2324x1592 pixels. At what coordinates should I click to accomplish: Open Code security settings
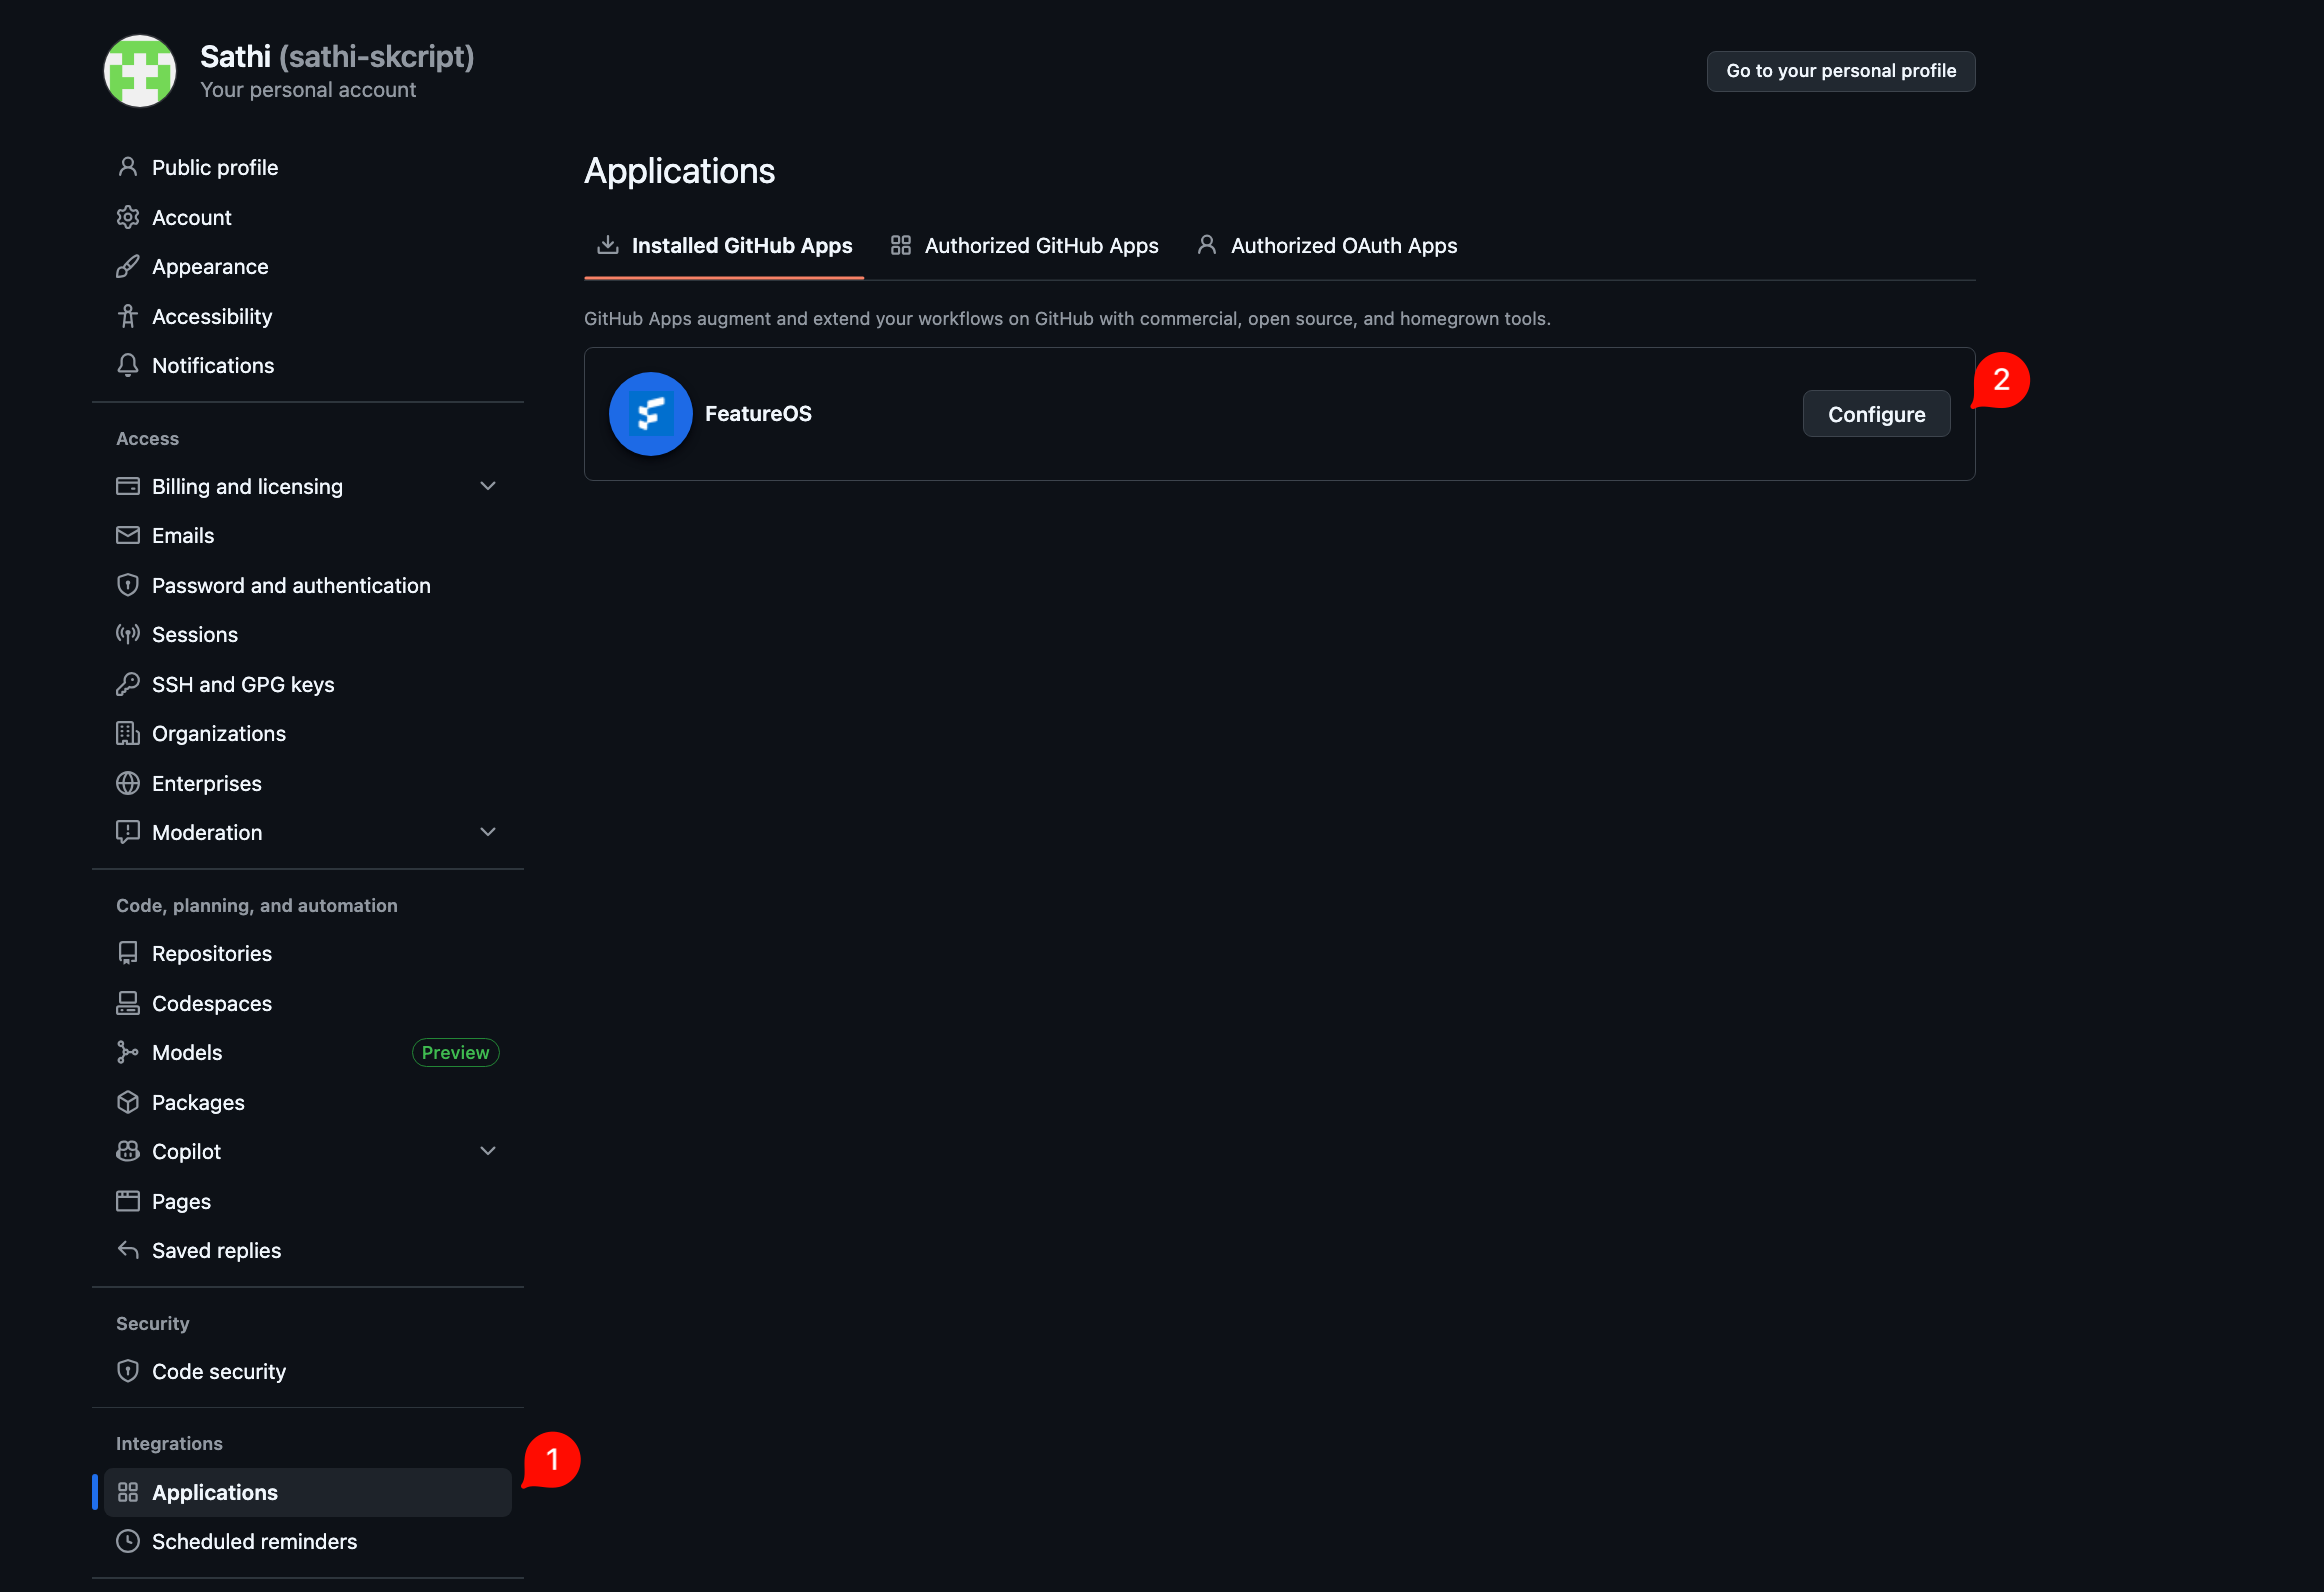tap(308, 1371)
